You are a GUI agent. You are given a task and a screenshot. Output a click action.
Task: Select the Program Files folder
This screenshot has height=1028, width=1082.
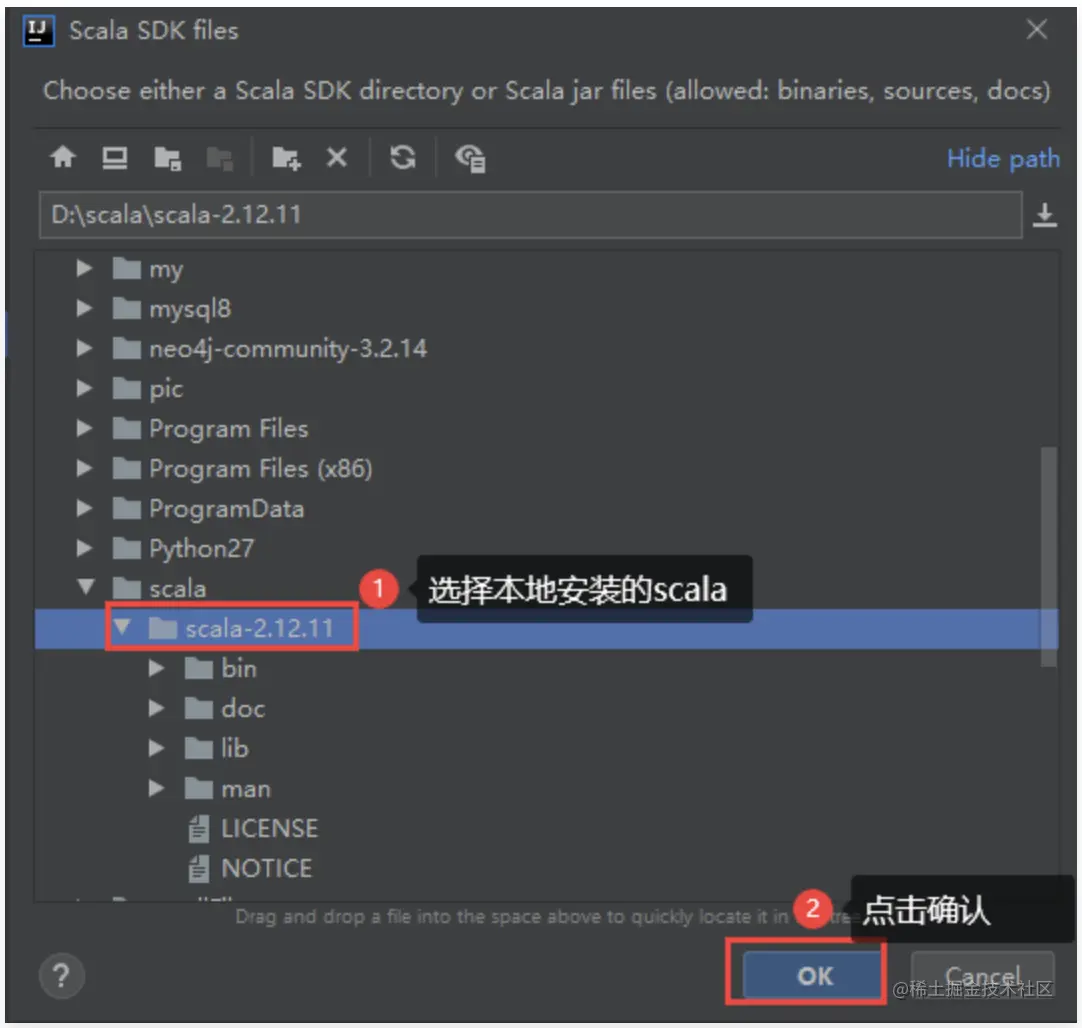click(x=210, y=428)
